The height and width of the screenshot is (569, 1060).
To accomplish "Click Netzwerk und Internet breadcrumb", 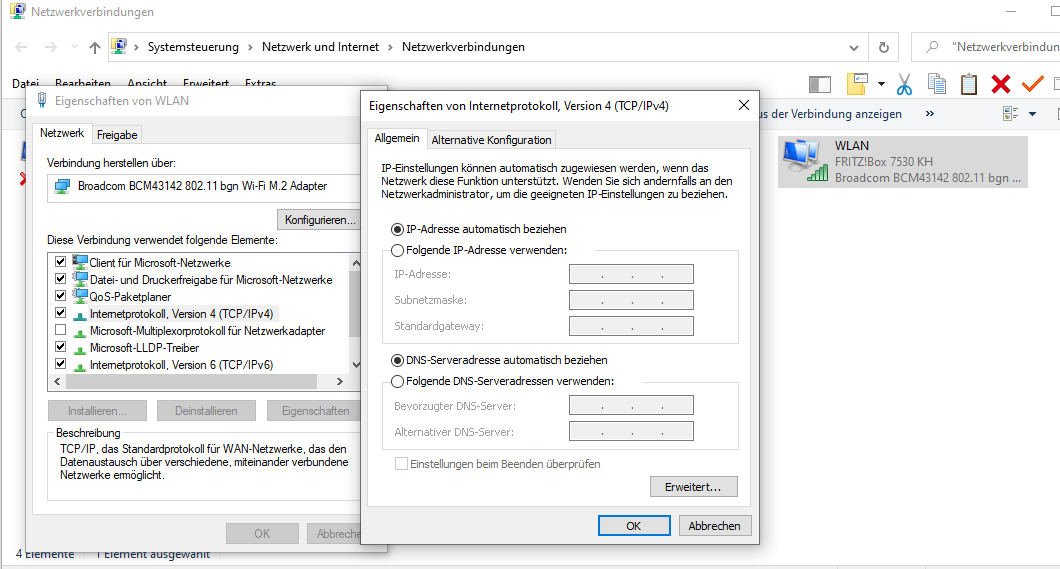I will (x=320, y=47).
